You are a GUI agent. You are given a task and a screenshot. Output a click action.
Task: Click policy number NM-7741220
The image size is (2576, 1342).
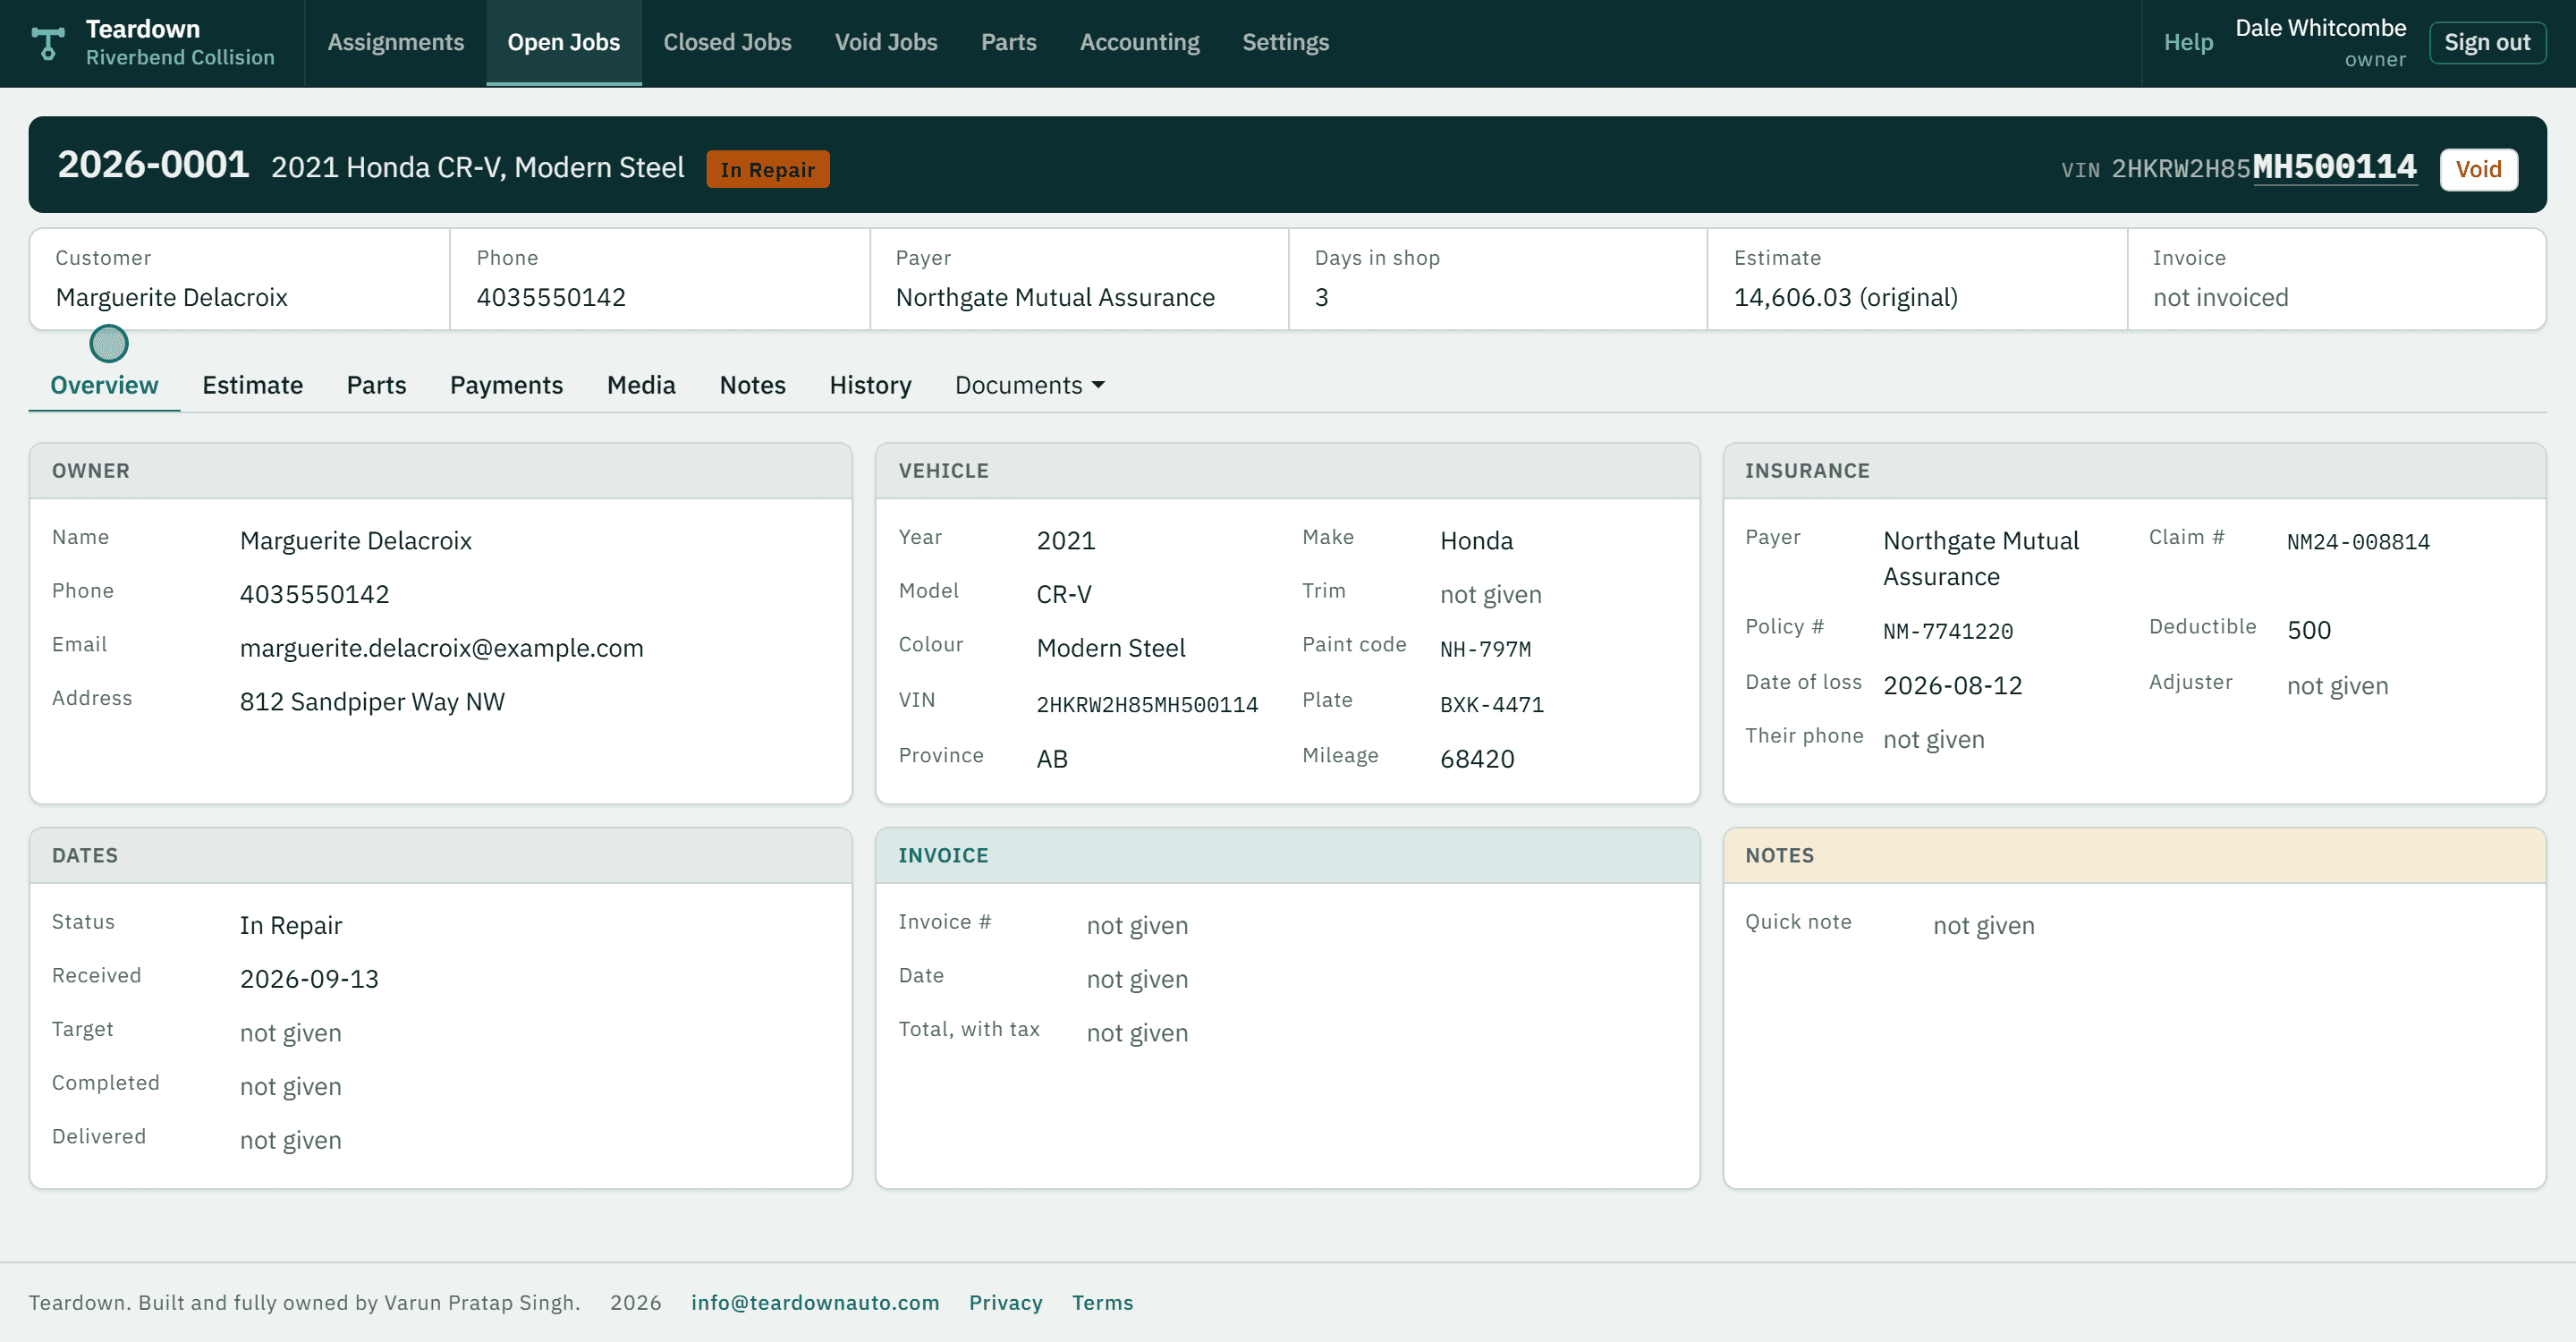tap(1948, 631)
